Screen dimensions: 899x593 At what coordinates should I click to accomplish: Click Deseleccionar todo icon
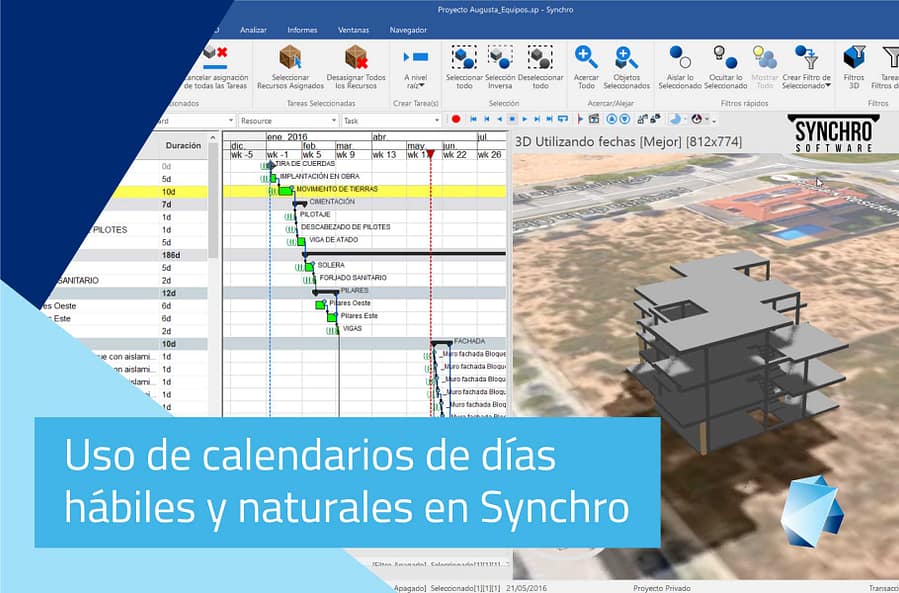point(540,57)
